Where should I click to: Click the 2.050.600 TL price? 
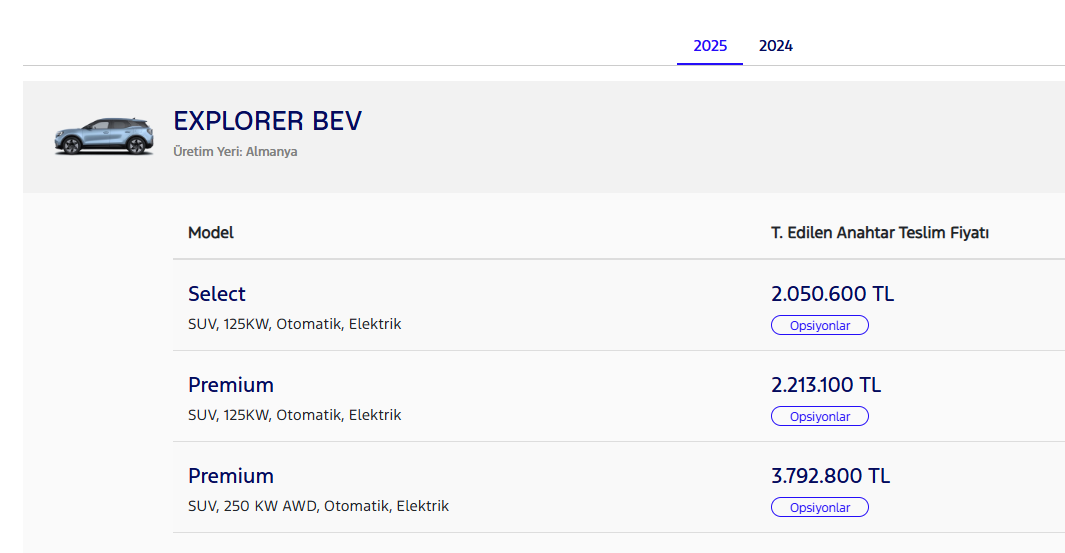pos(832,294)
